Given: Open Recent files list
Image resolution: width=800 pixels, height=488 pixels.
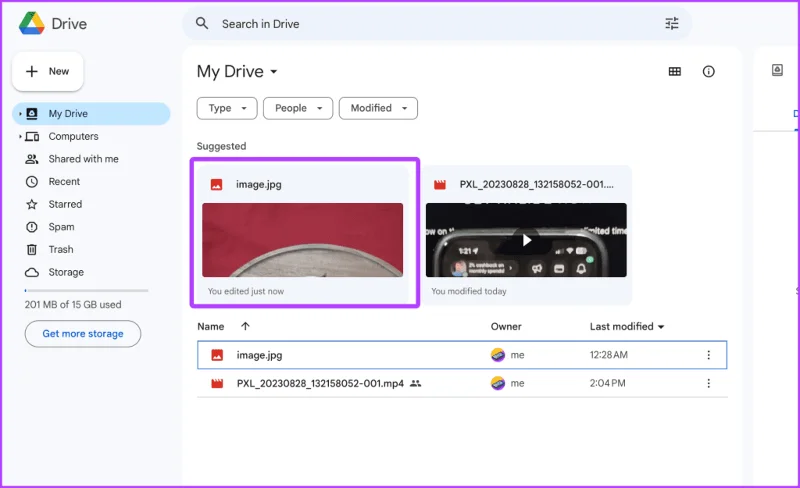Looking at the screenshot, I should click(x=64, y=182).
